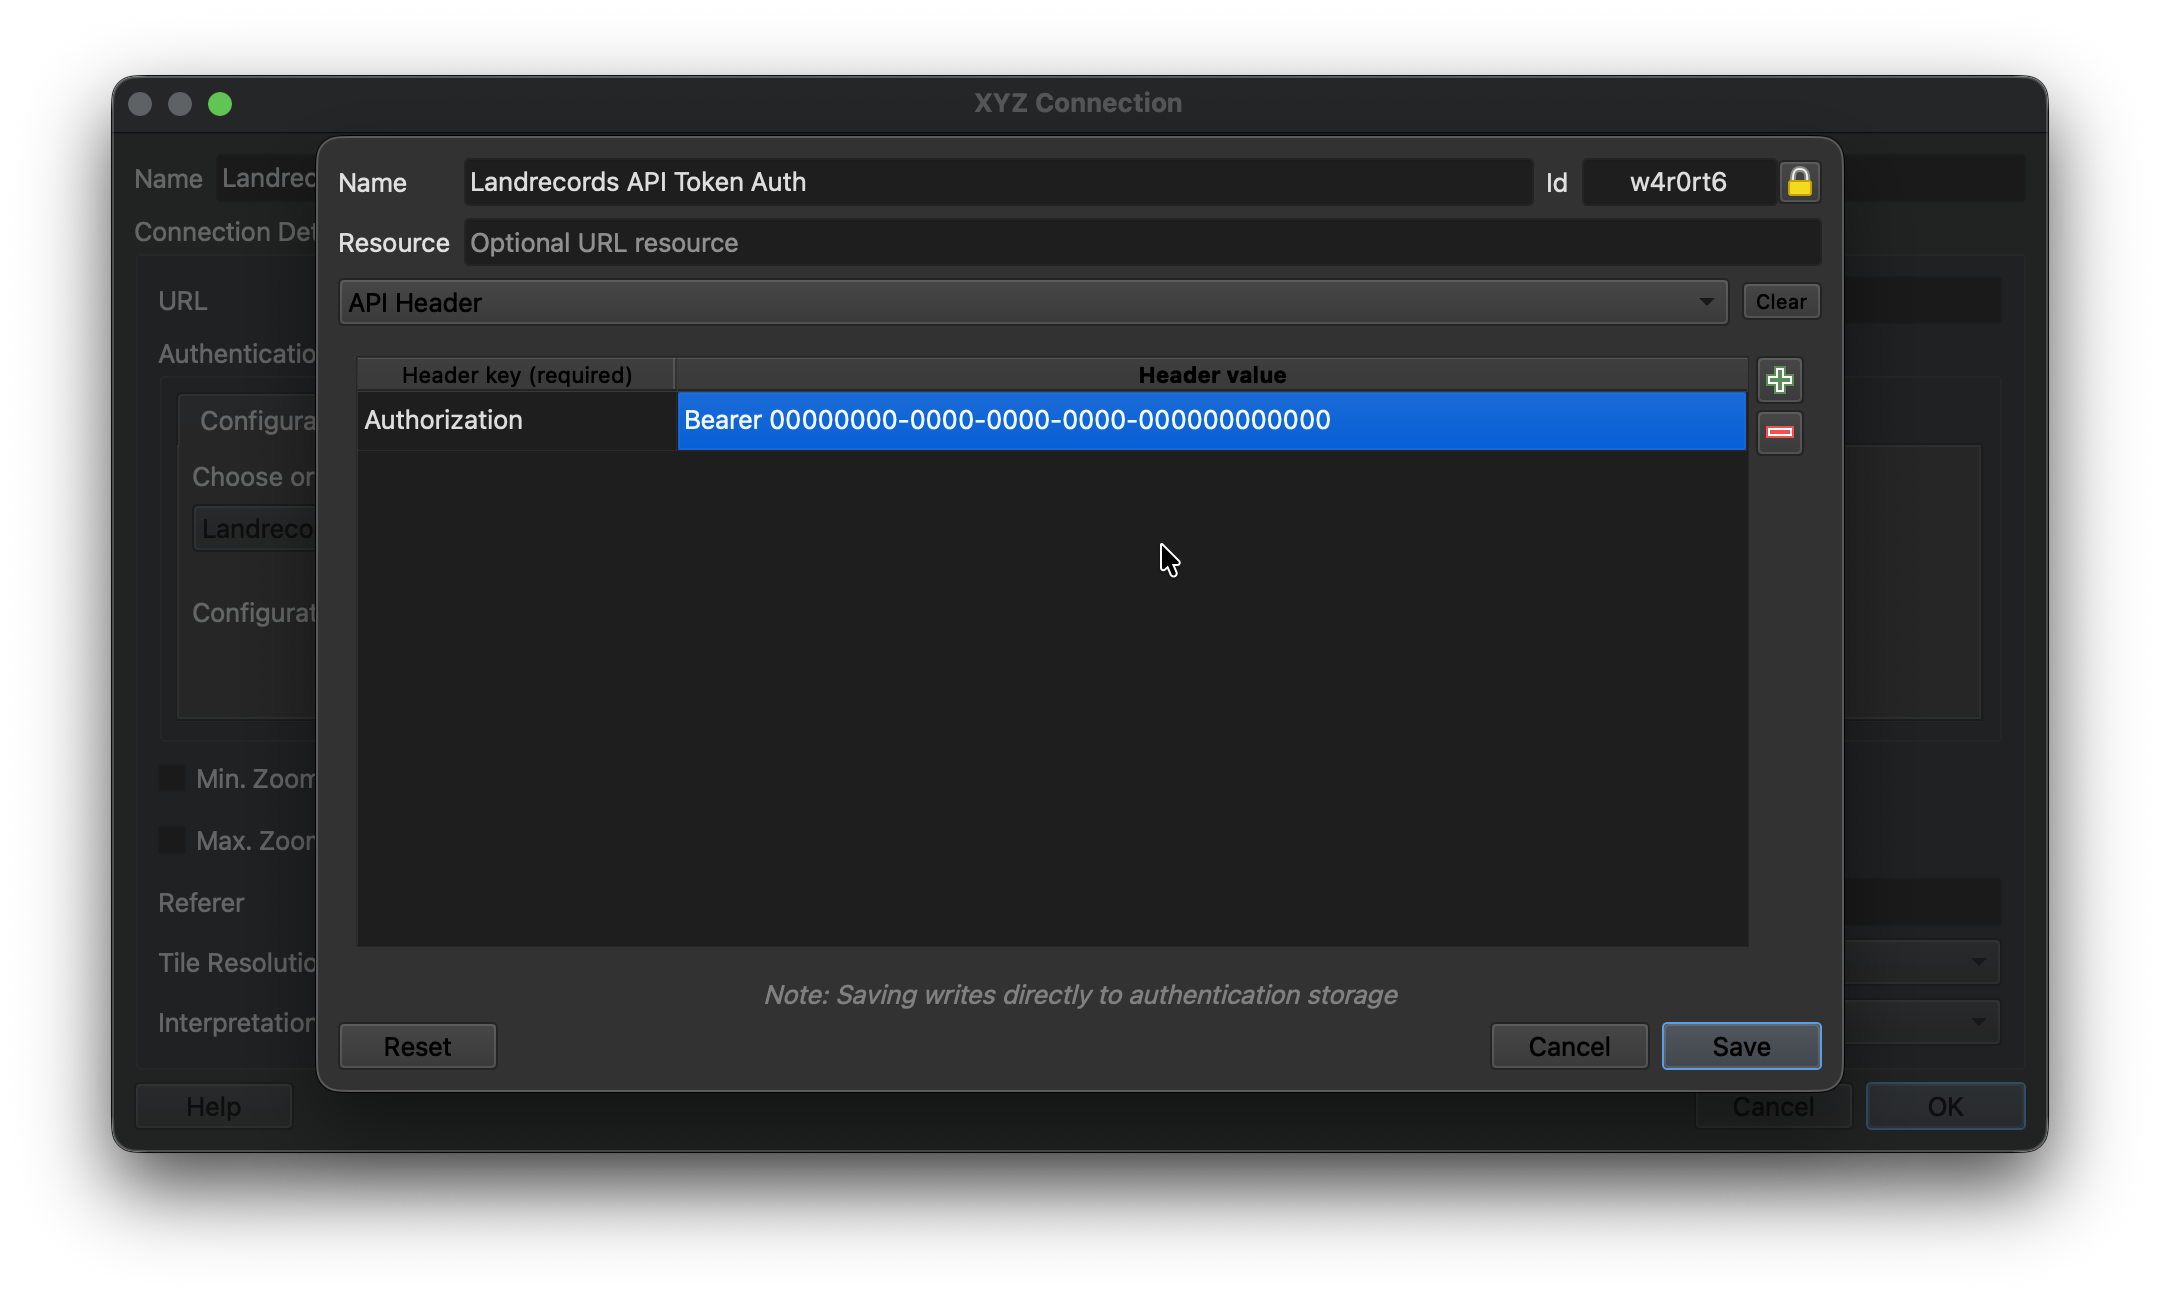Image resolution: width=2160 pixels, height=1300 pixels.
Task: Toggle the Min. Zoom Level checkbox
Action: 172,778
